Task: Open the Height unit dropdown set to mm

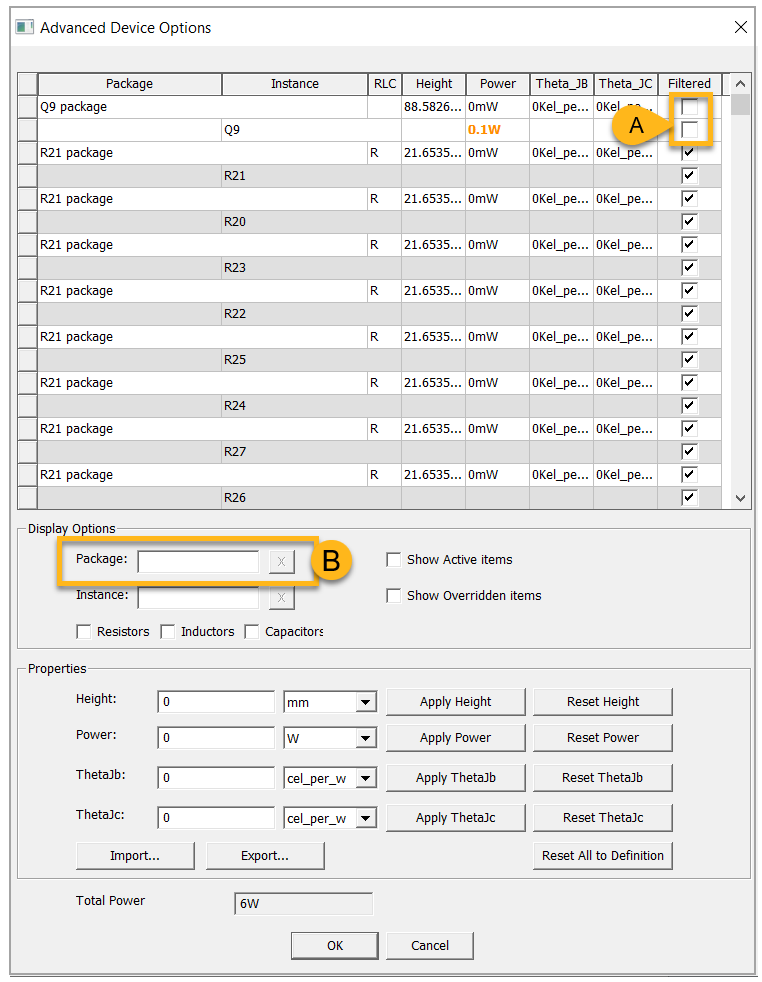Action: tap(366, 703)
